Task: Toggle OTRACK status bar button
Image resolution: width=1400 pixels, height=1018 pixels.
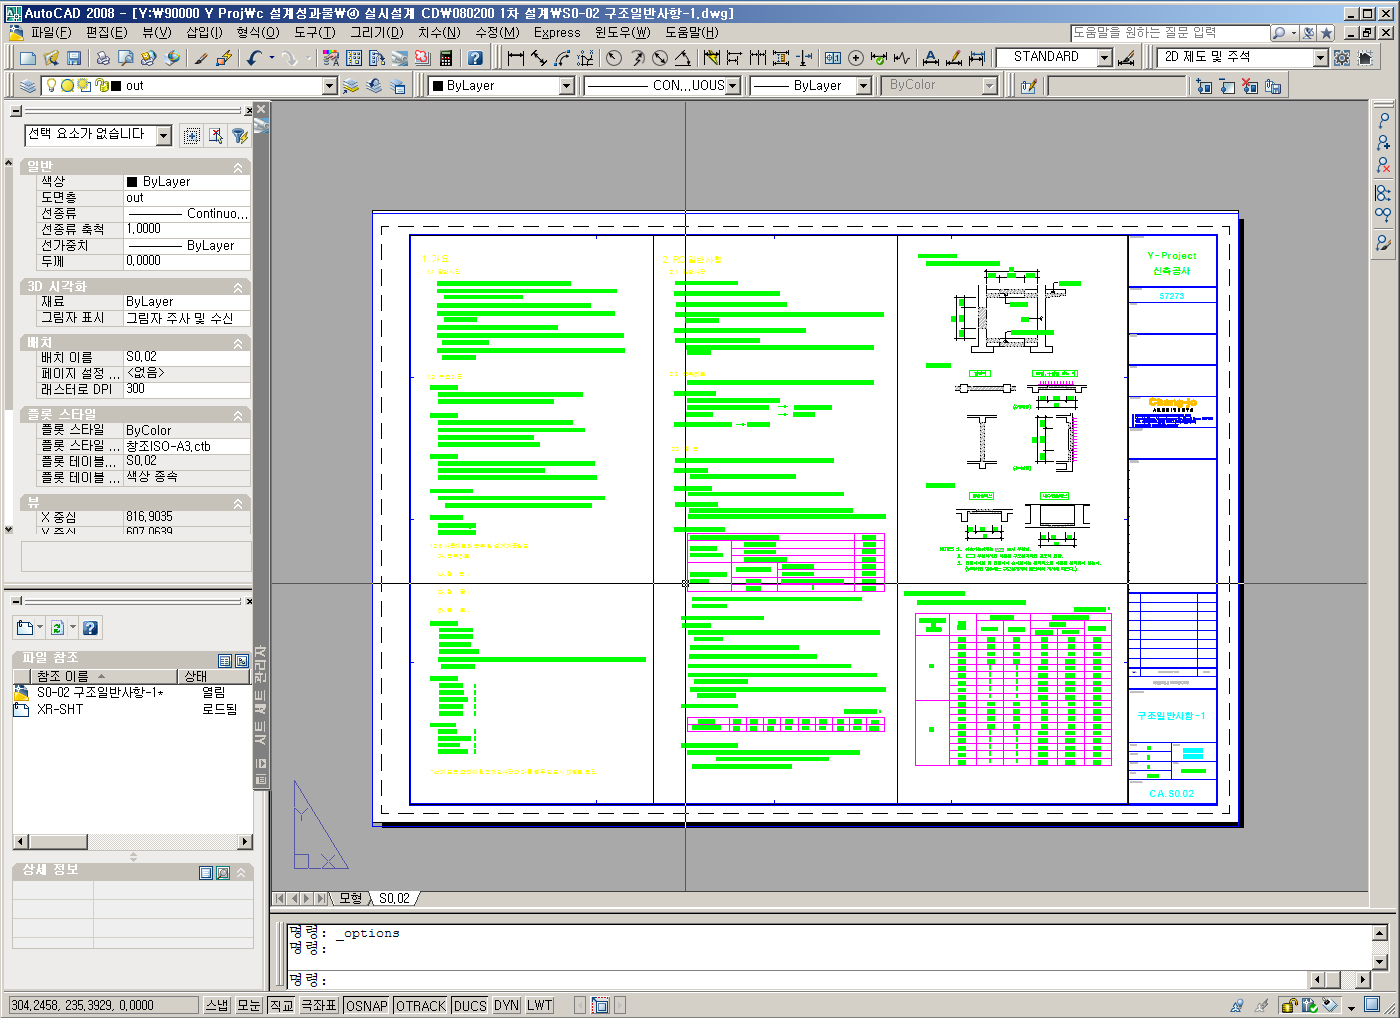Action: tap(420, 1005)
